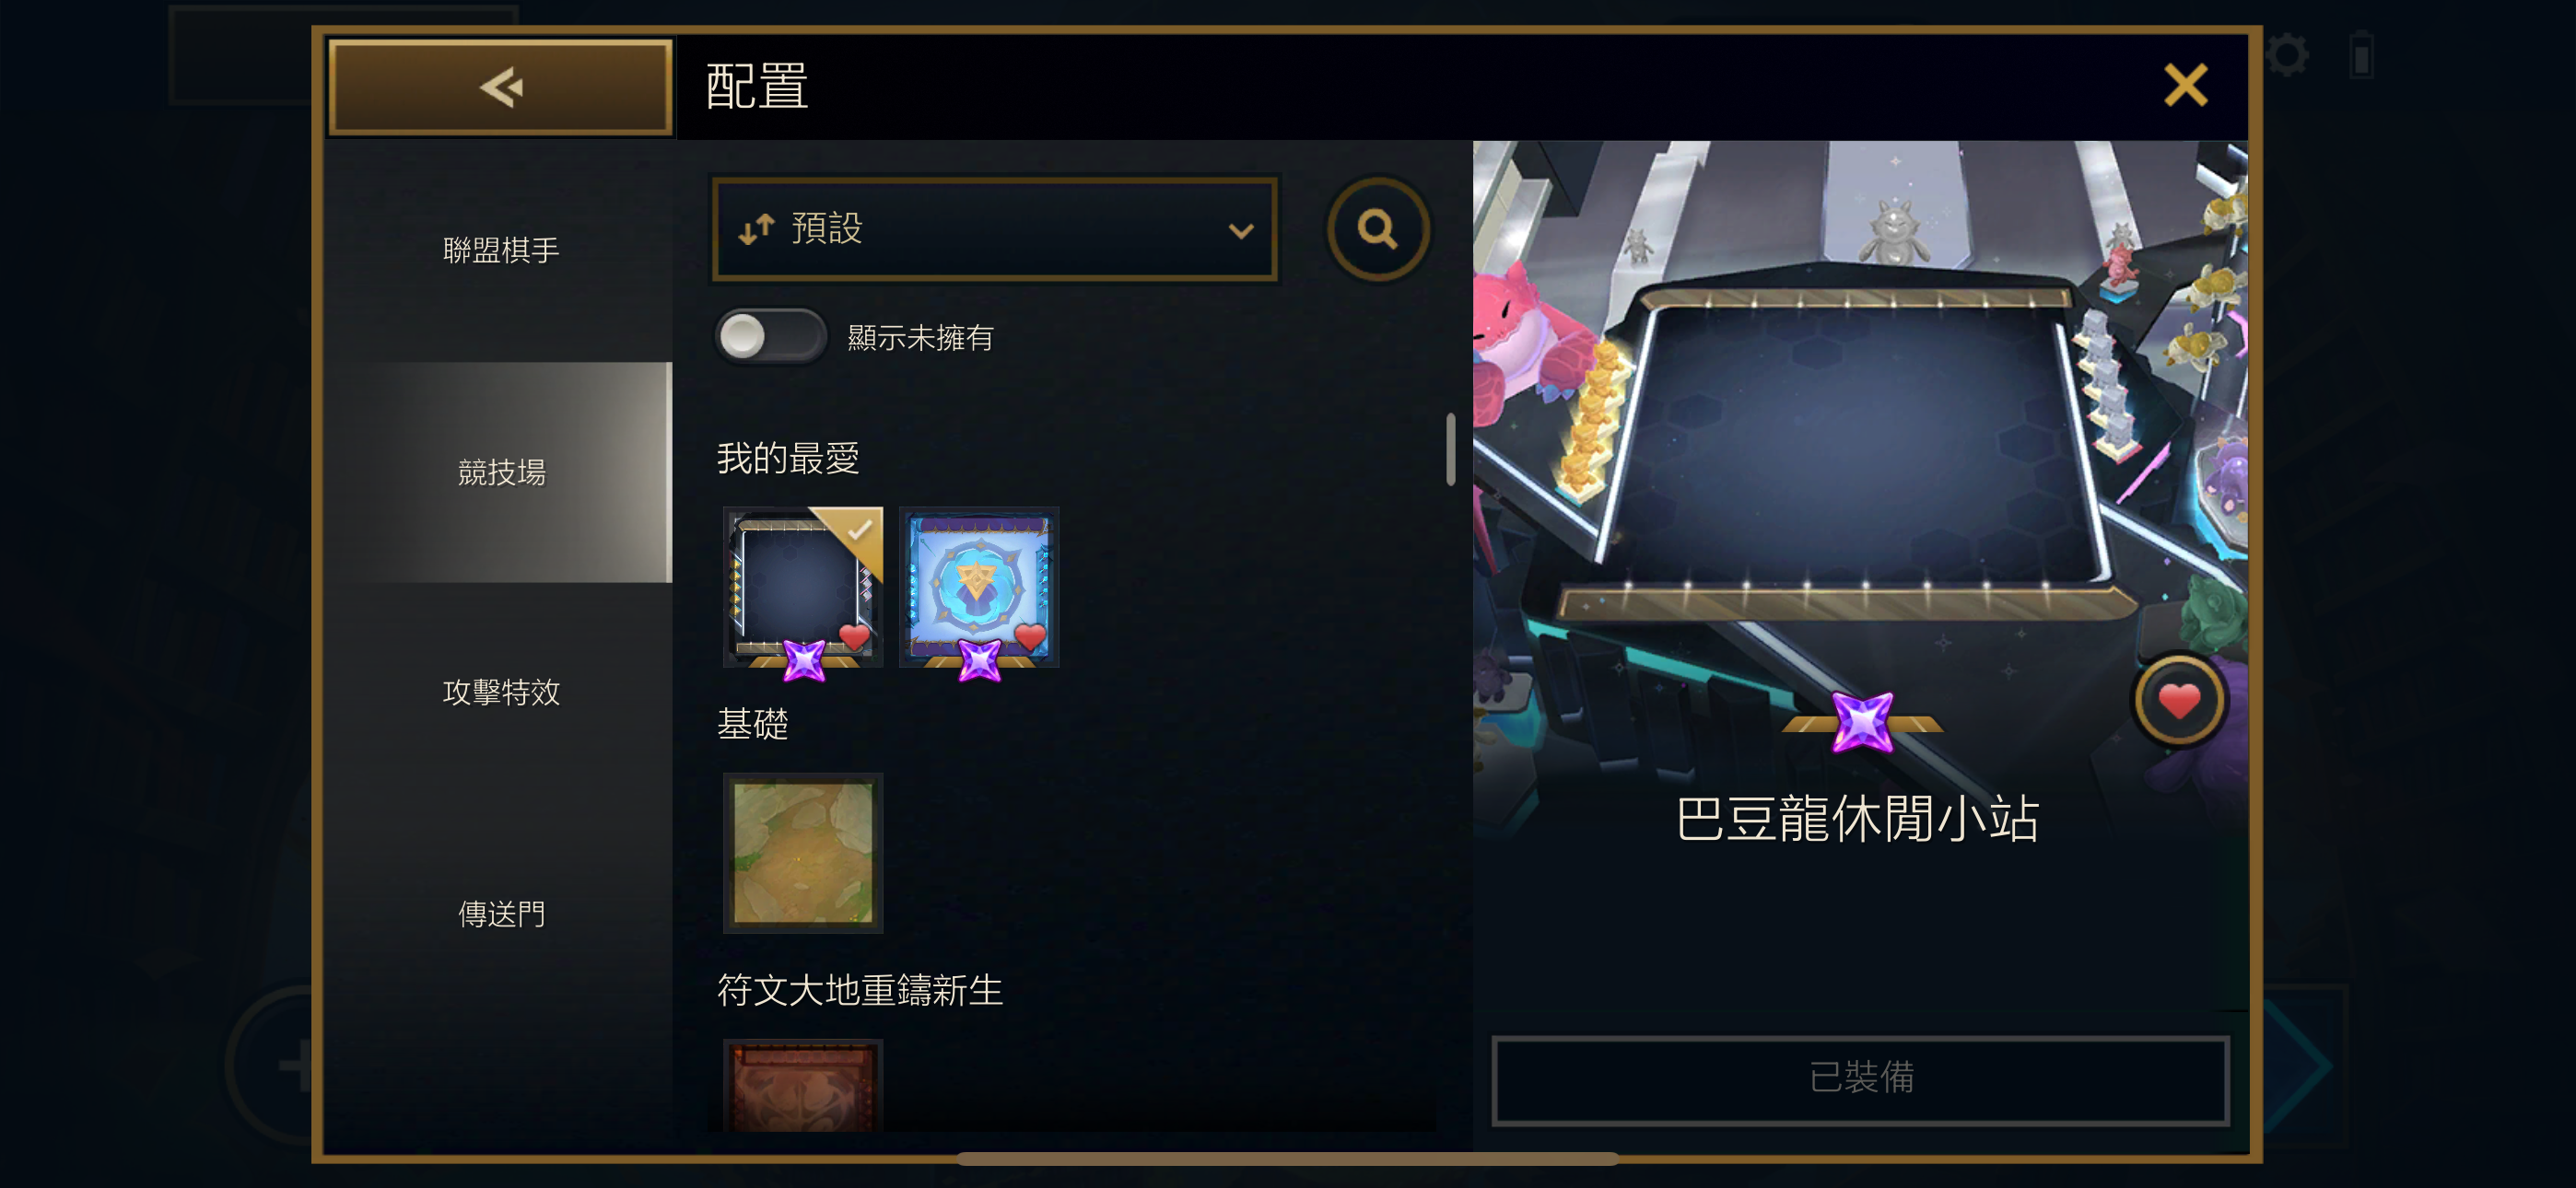2576x1188 pixels.
Task: Click the dropdown chevron arrow
Action: pos(1240,231)
